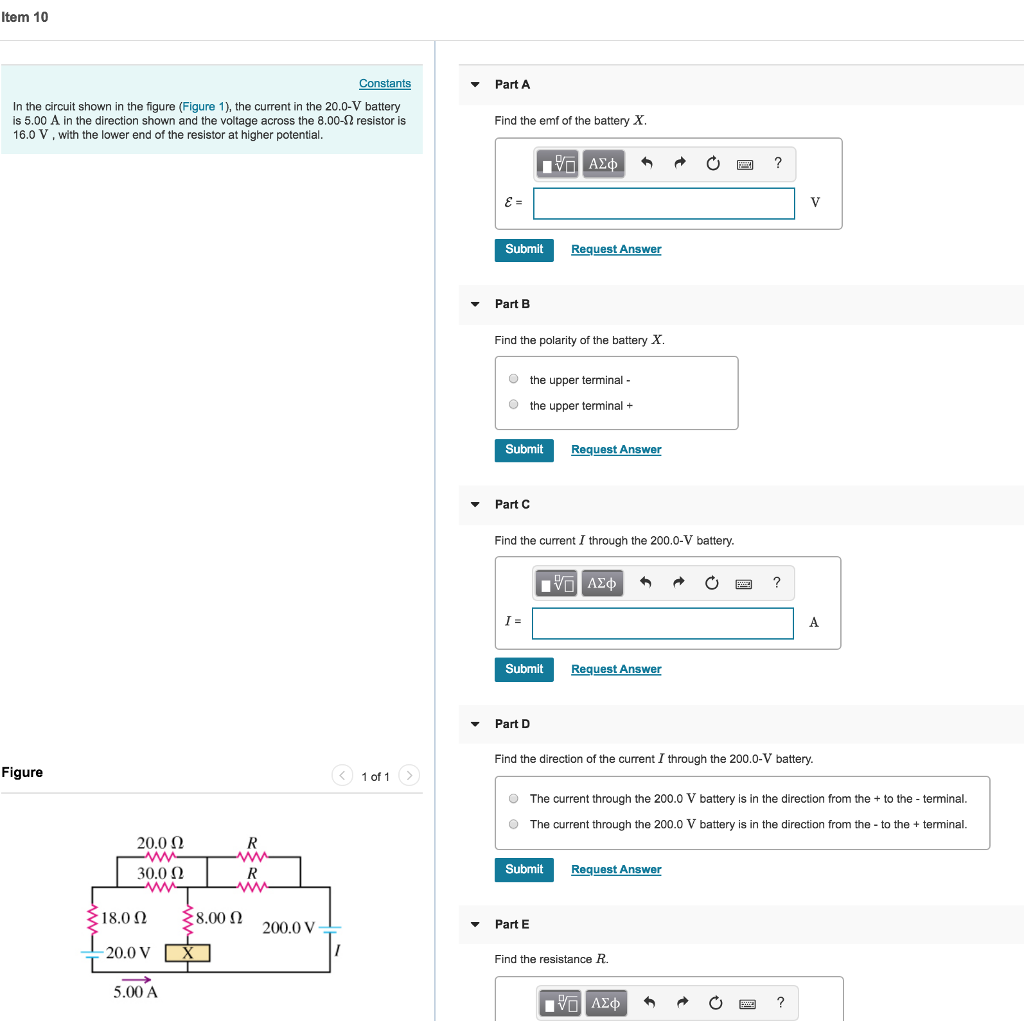Collapse Part A section

click(x=475, y=84)
